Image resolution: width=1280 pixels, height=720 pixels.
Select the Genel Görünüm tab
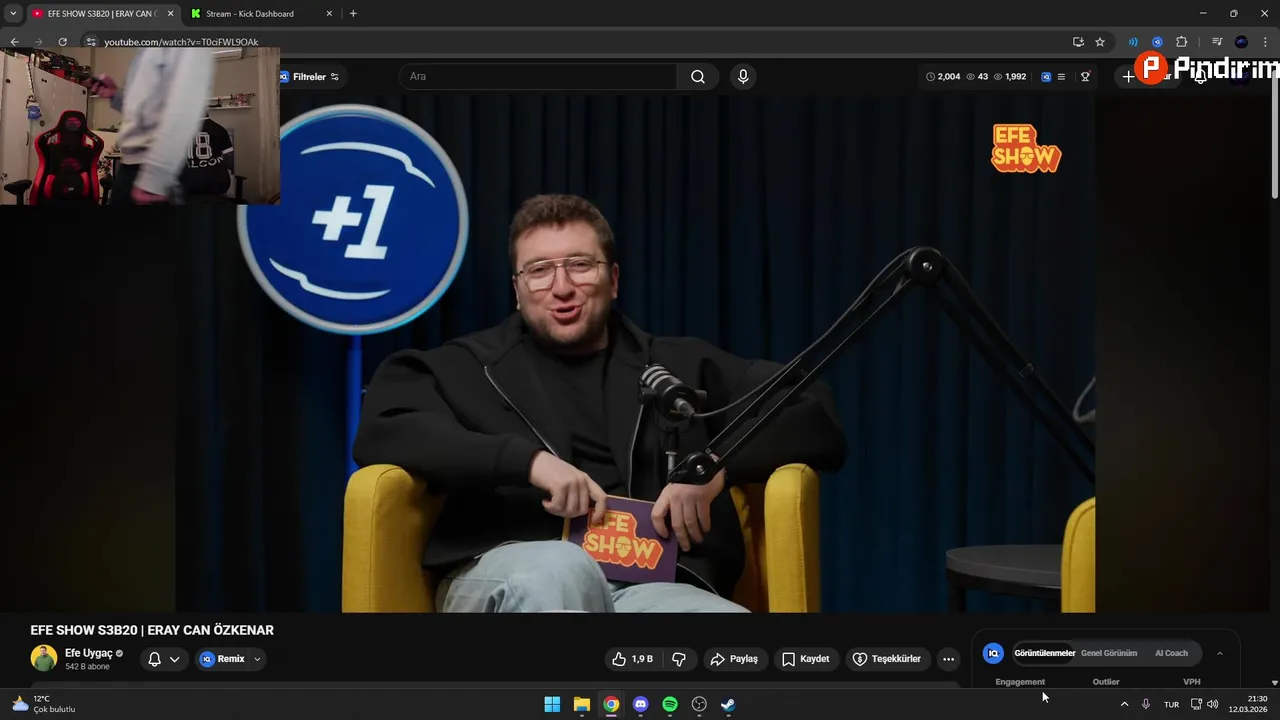pos(1109,653)
